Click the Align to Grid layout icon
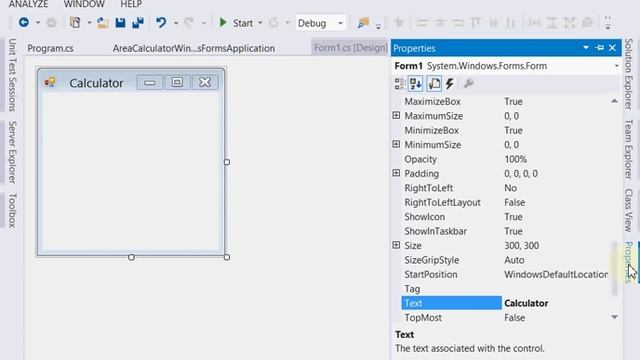The image size is (640, 360). 398,23
